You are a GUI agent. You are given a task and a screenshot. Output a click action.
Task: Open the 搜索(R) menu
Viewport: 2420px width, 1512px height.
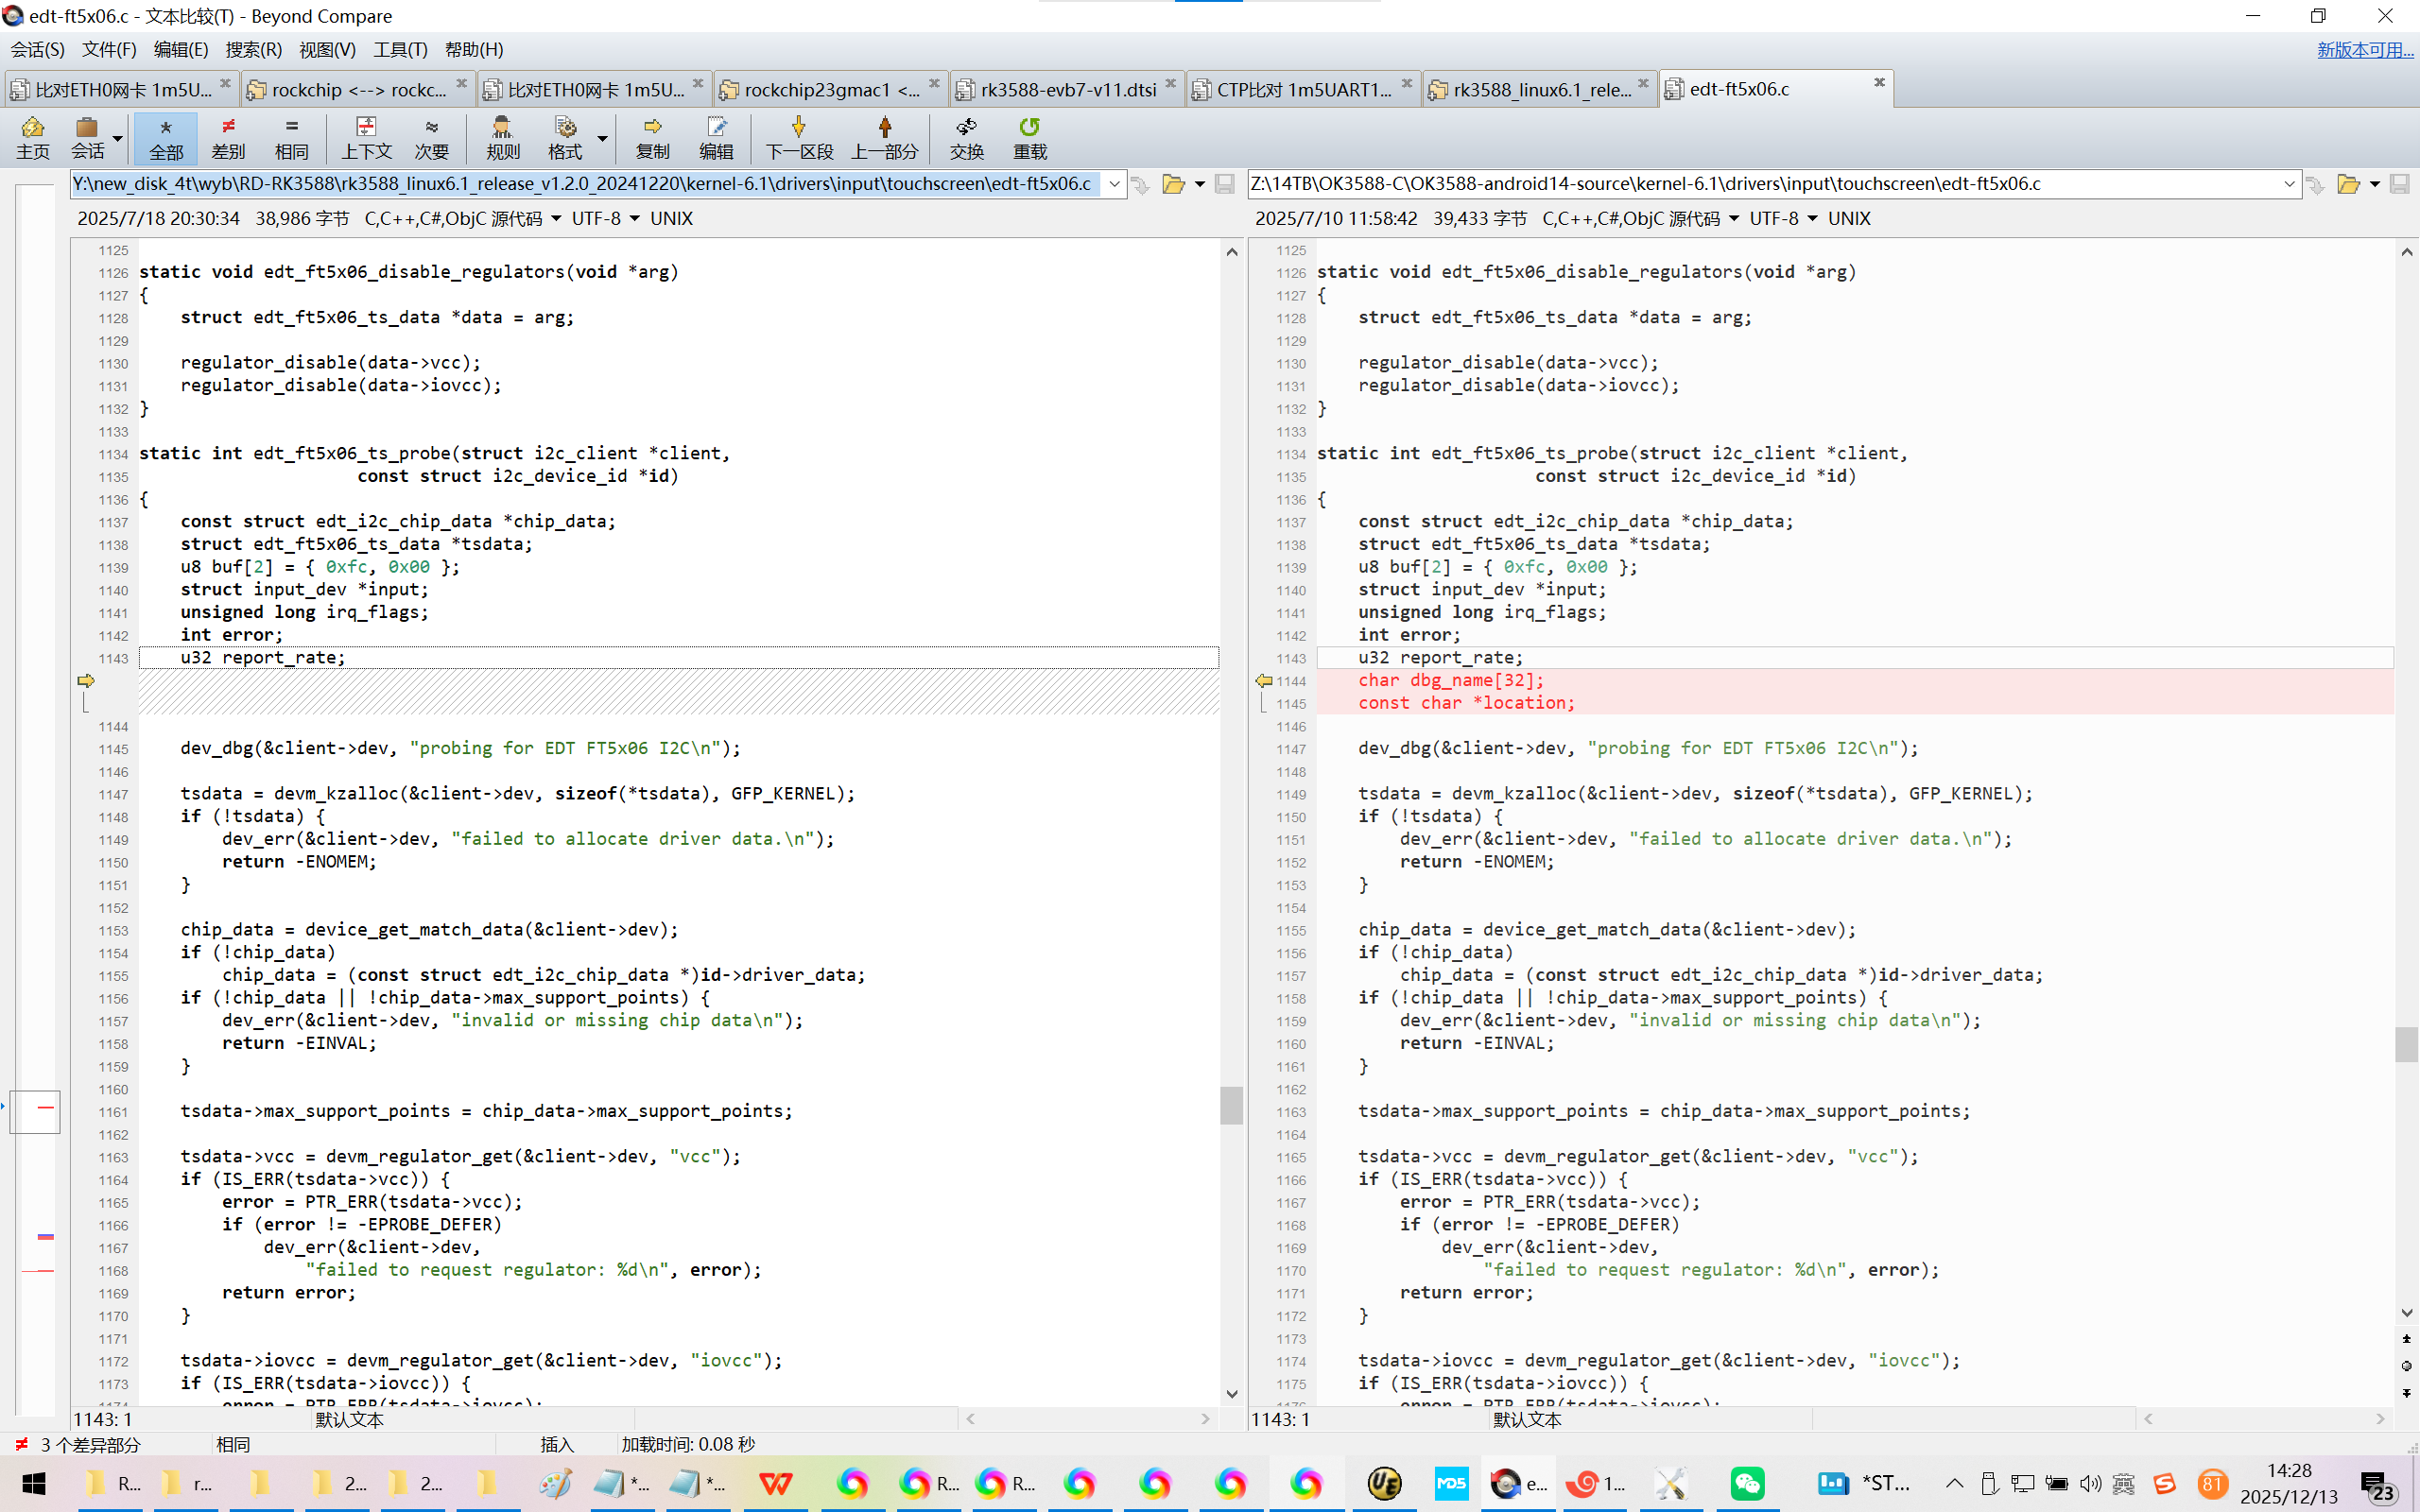coord(253,49)
